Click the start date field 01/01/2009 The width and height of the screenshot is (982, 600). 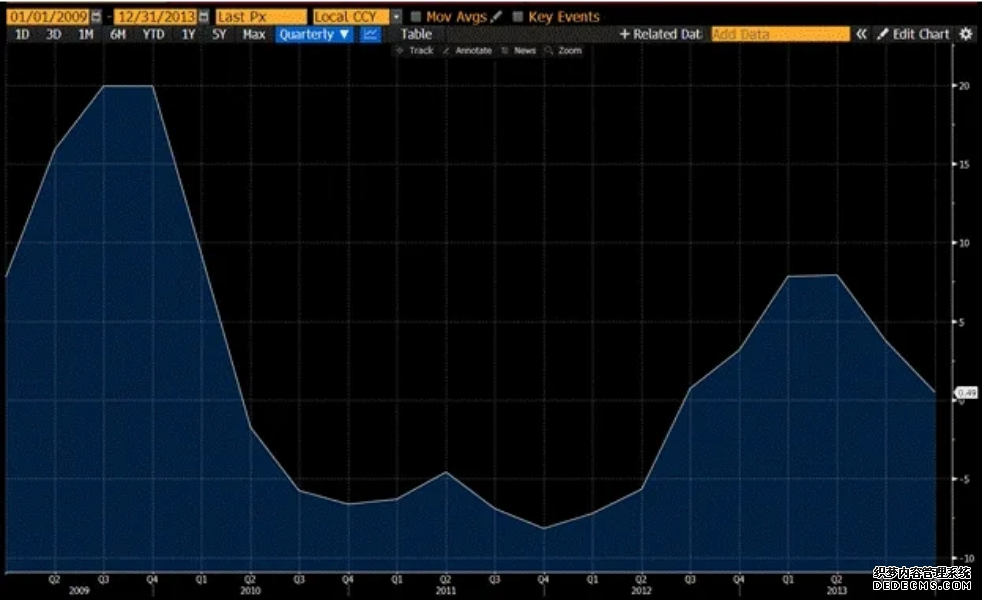click(48, 17)
